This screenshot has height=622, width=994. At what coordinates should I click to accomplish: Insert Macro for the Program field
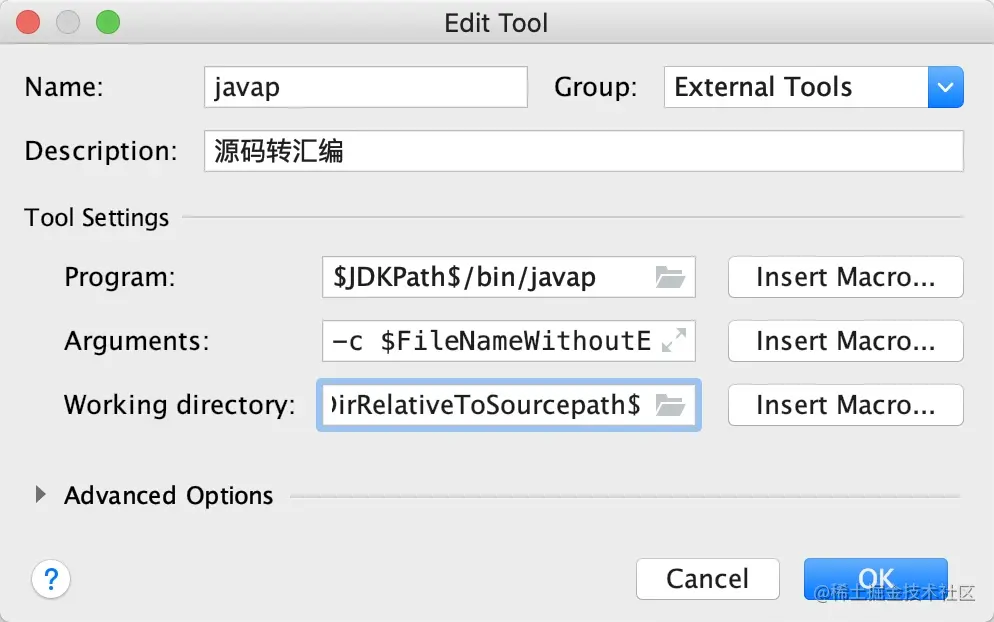point(845,278)
